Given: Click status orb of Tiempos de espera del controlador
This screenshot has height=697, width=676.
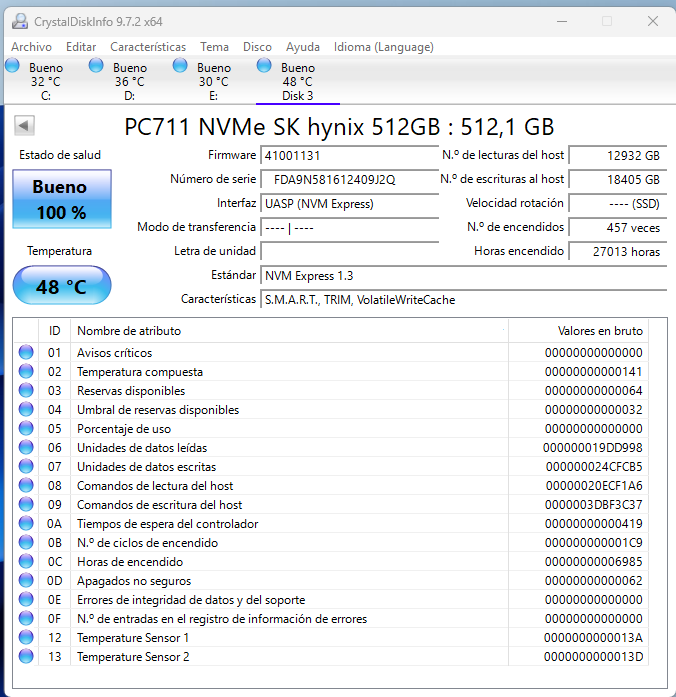Looking at the screenshot, I should [26, 523].
